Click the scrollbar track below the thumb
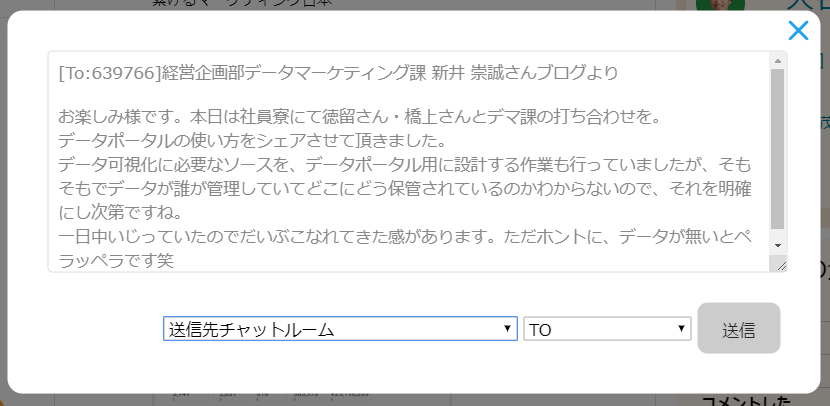This screenshot has height=406, width=830. (x=778, y=234)
